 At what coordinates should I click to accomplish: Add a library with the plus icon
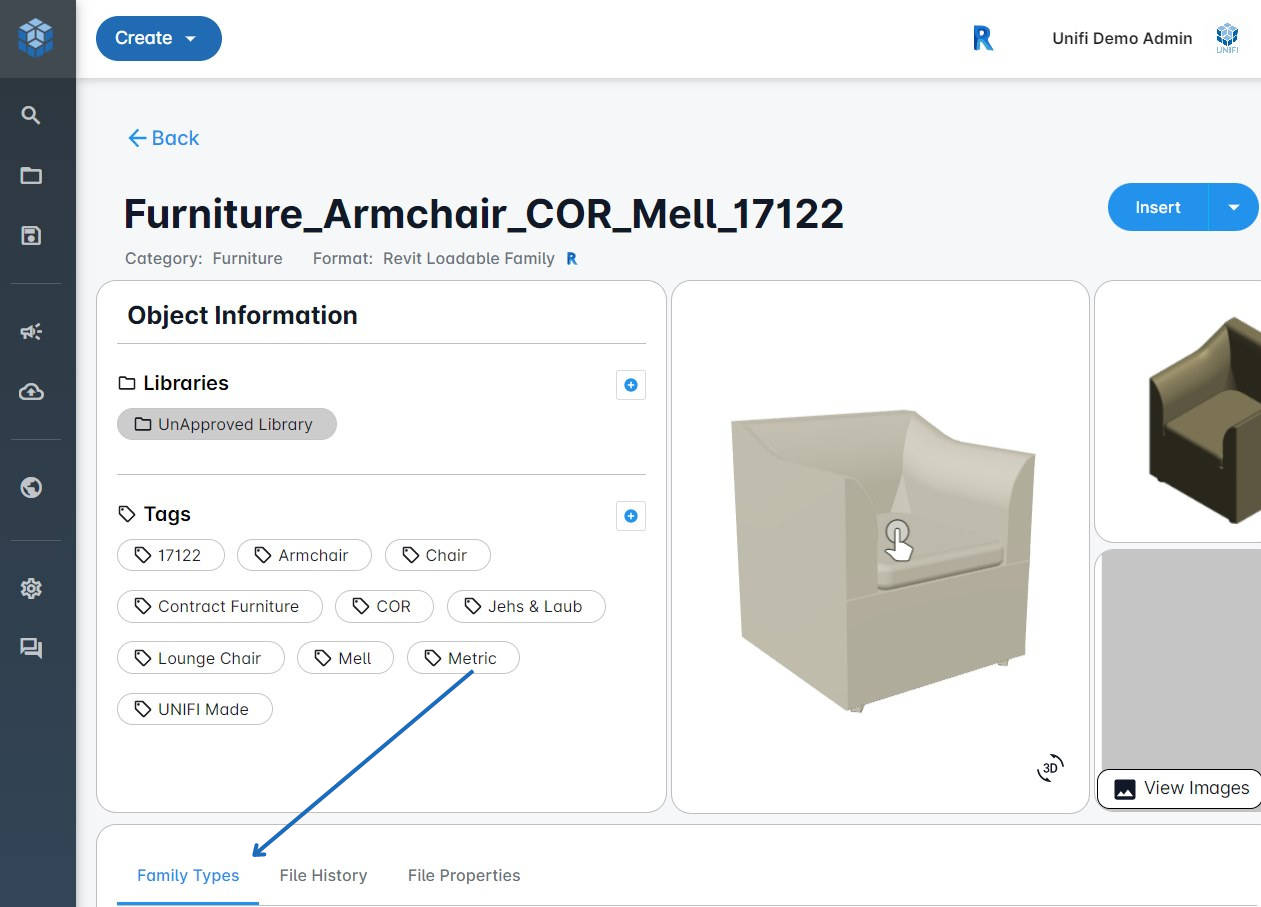coord(630,385)
